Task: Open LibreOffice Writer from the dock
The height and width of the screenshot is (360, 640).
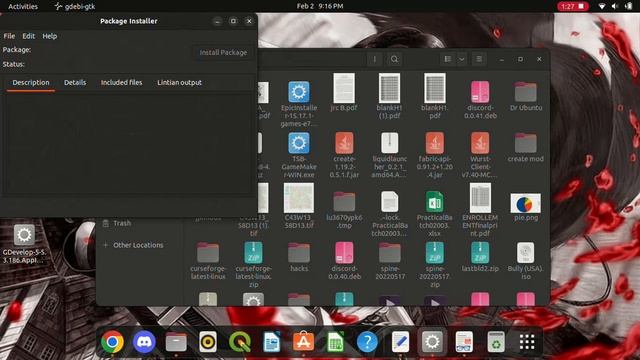Action: click(x=271, y=342)
